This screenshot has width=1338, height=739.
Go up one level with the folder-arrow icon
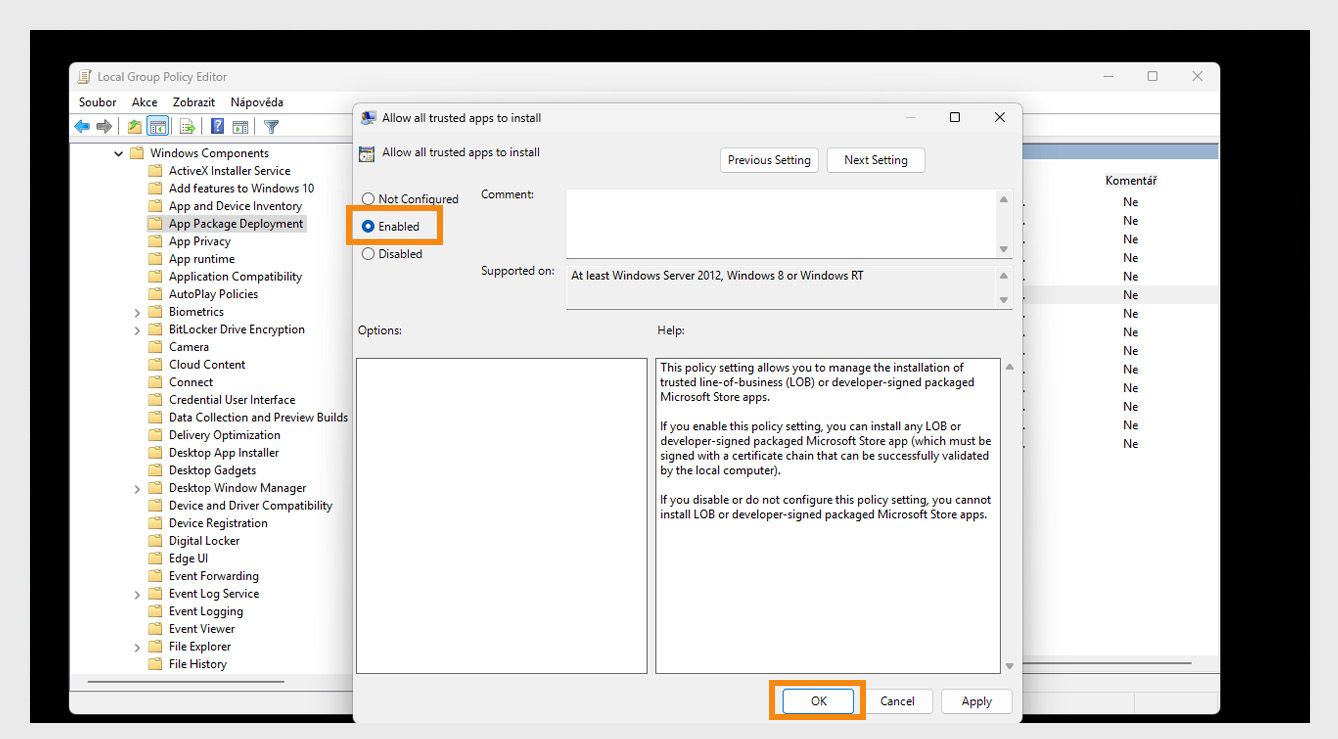(x=135, y=127)
